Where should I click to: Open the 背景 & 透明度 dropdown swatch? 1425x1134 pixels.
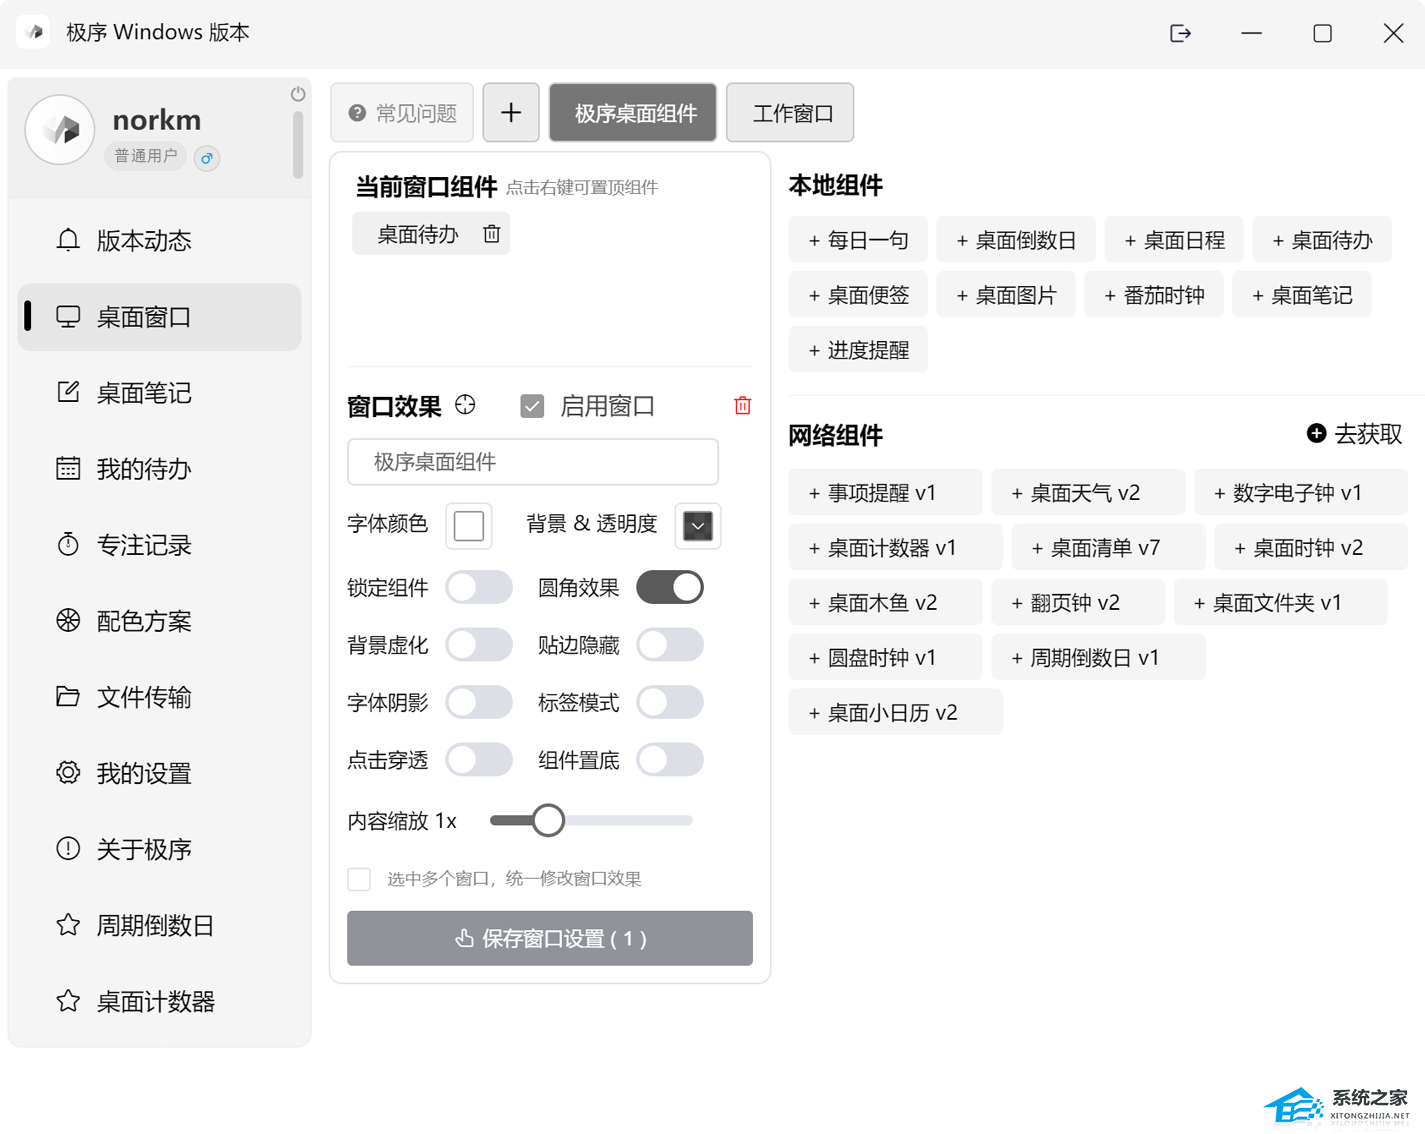coord(698,525)
